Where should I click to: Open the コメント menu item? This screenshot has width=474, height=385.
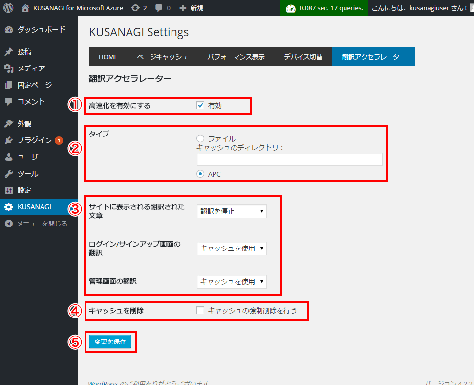point(31,102)
